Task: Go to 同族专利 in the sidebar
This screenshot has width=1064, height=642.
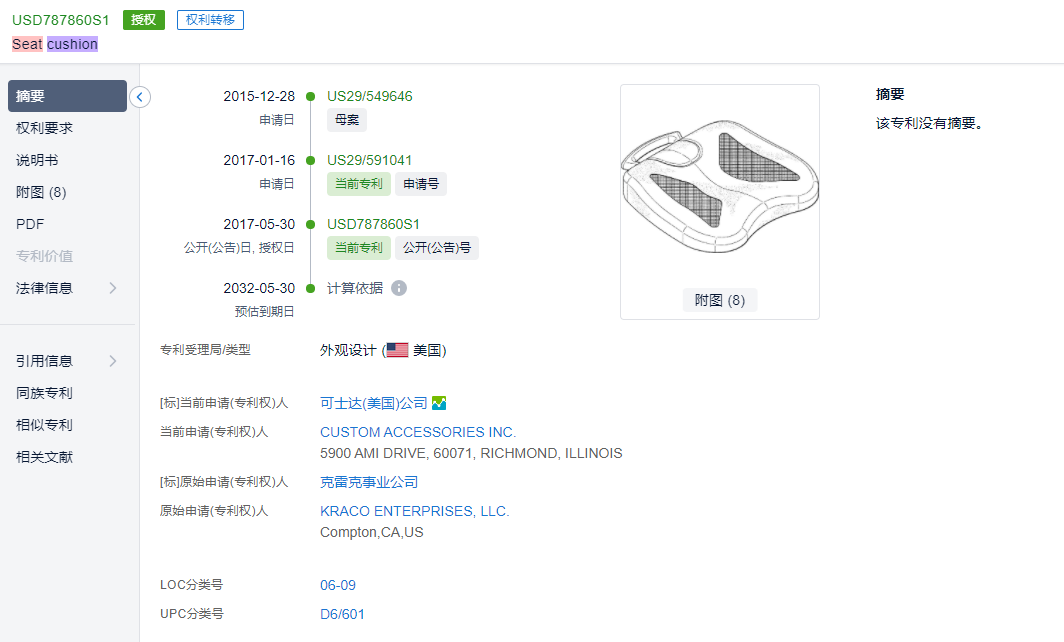Action: (x=44, y=393)
